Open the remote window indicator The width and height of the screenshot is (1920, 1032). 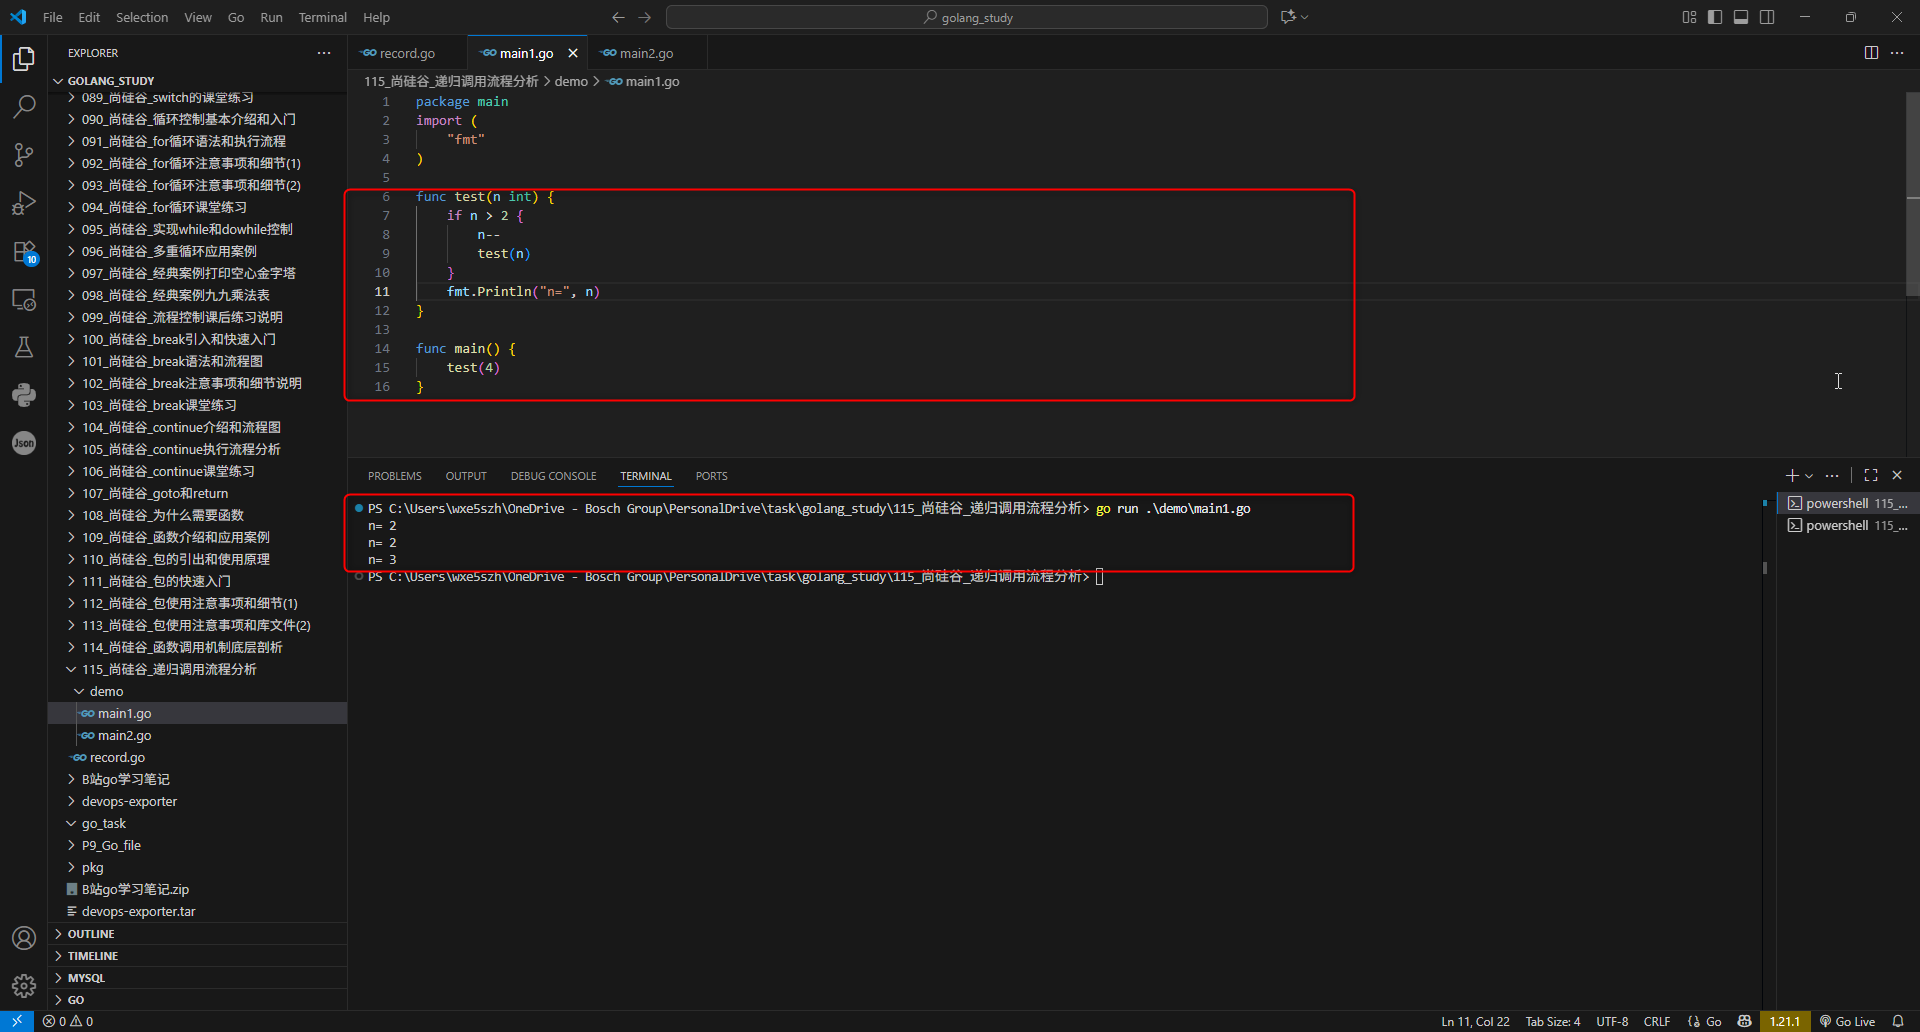17,1021
